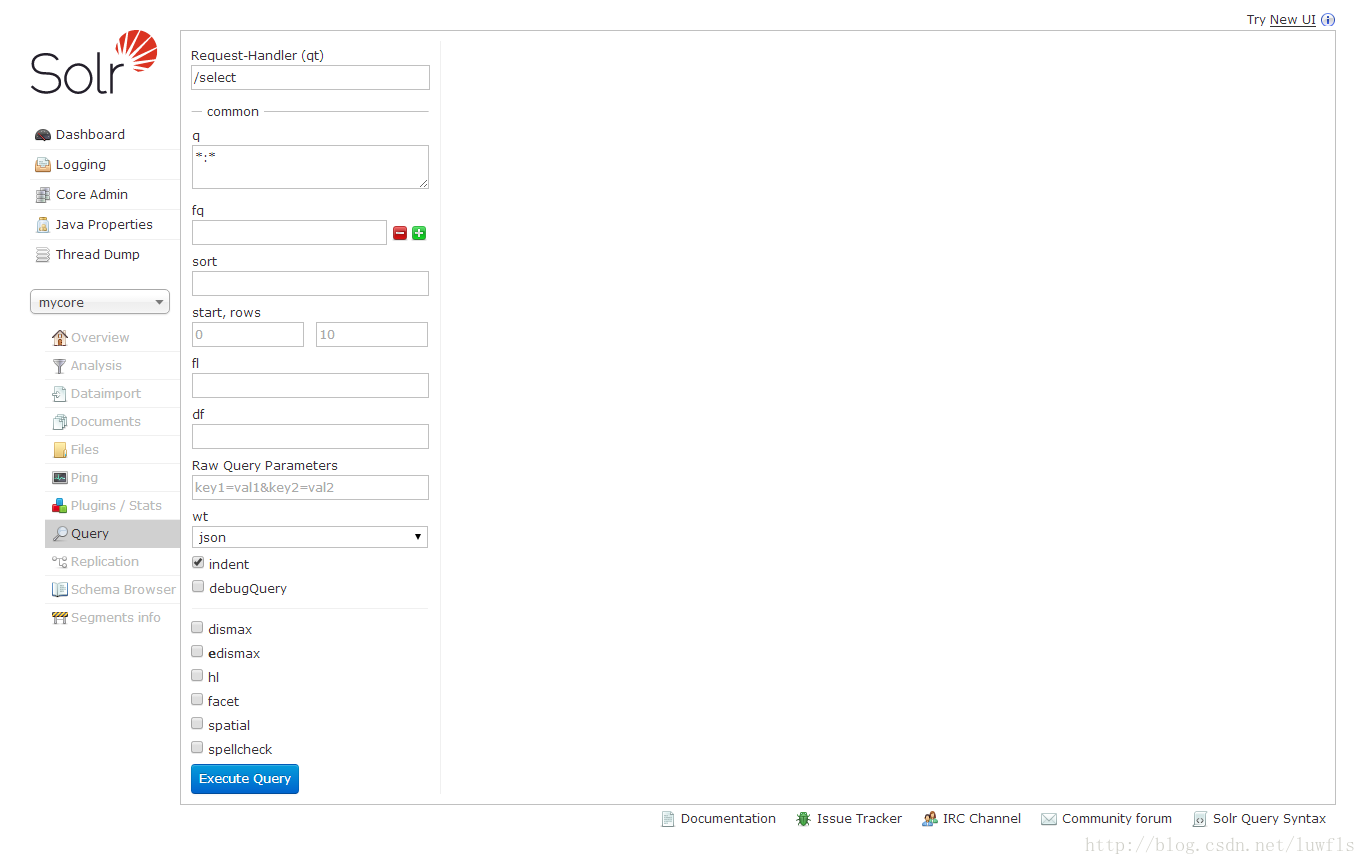
Task: Click the Dataimport icon
Action: tap(60, 394)
